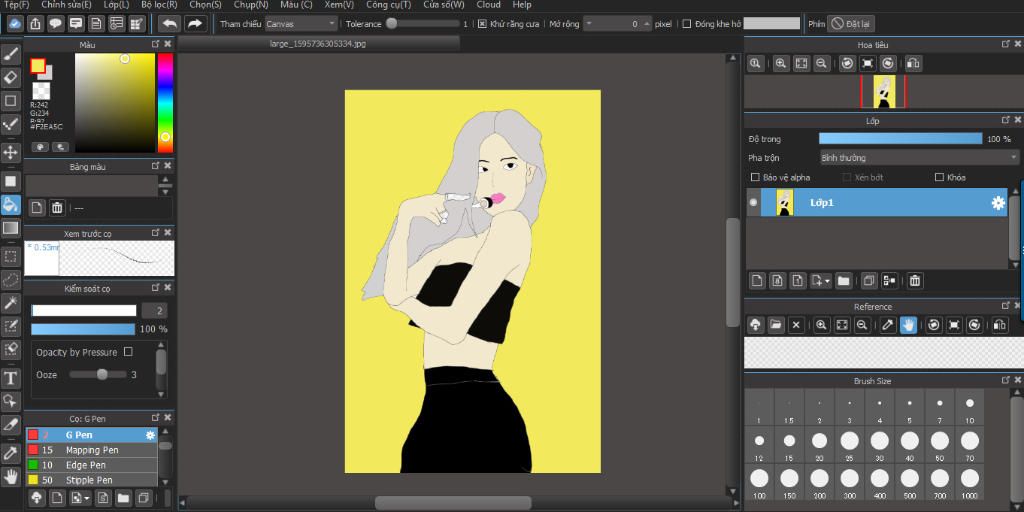Click the Đặt lại reset button
This screenshot has height=512, width=1024.
tap(851, 24)
